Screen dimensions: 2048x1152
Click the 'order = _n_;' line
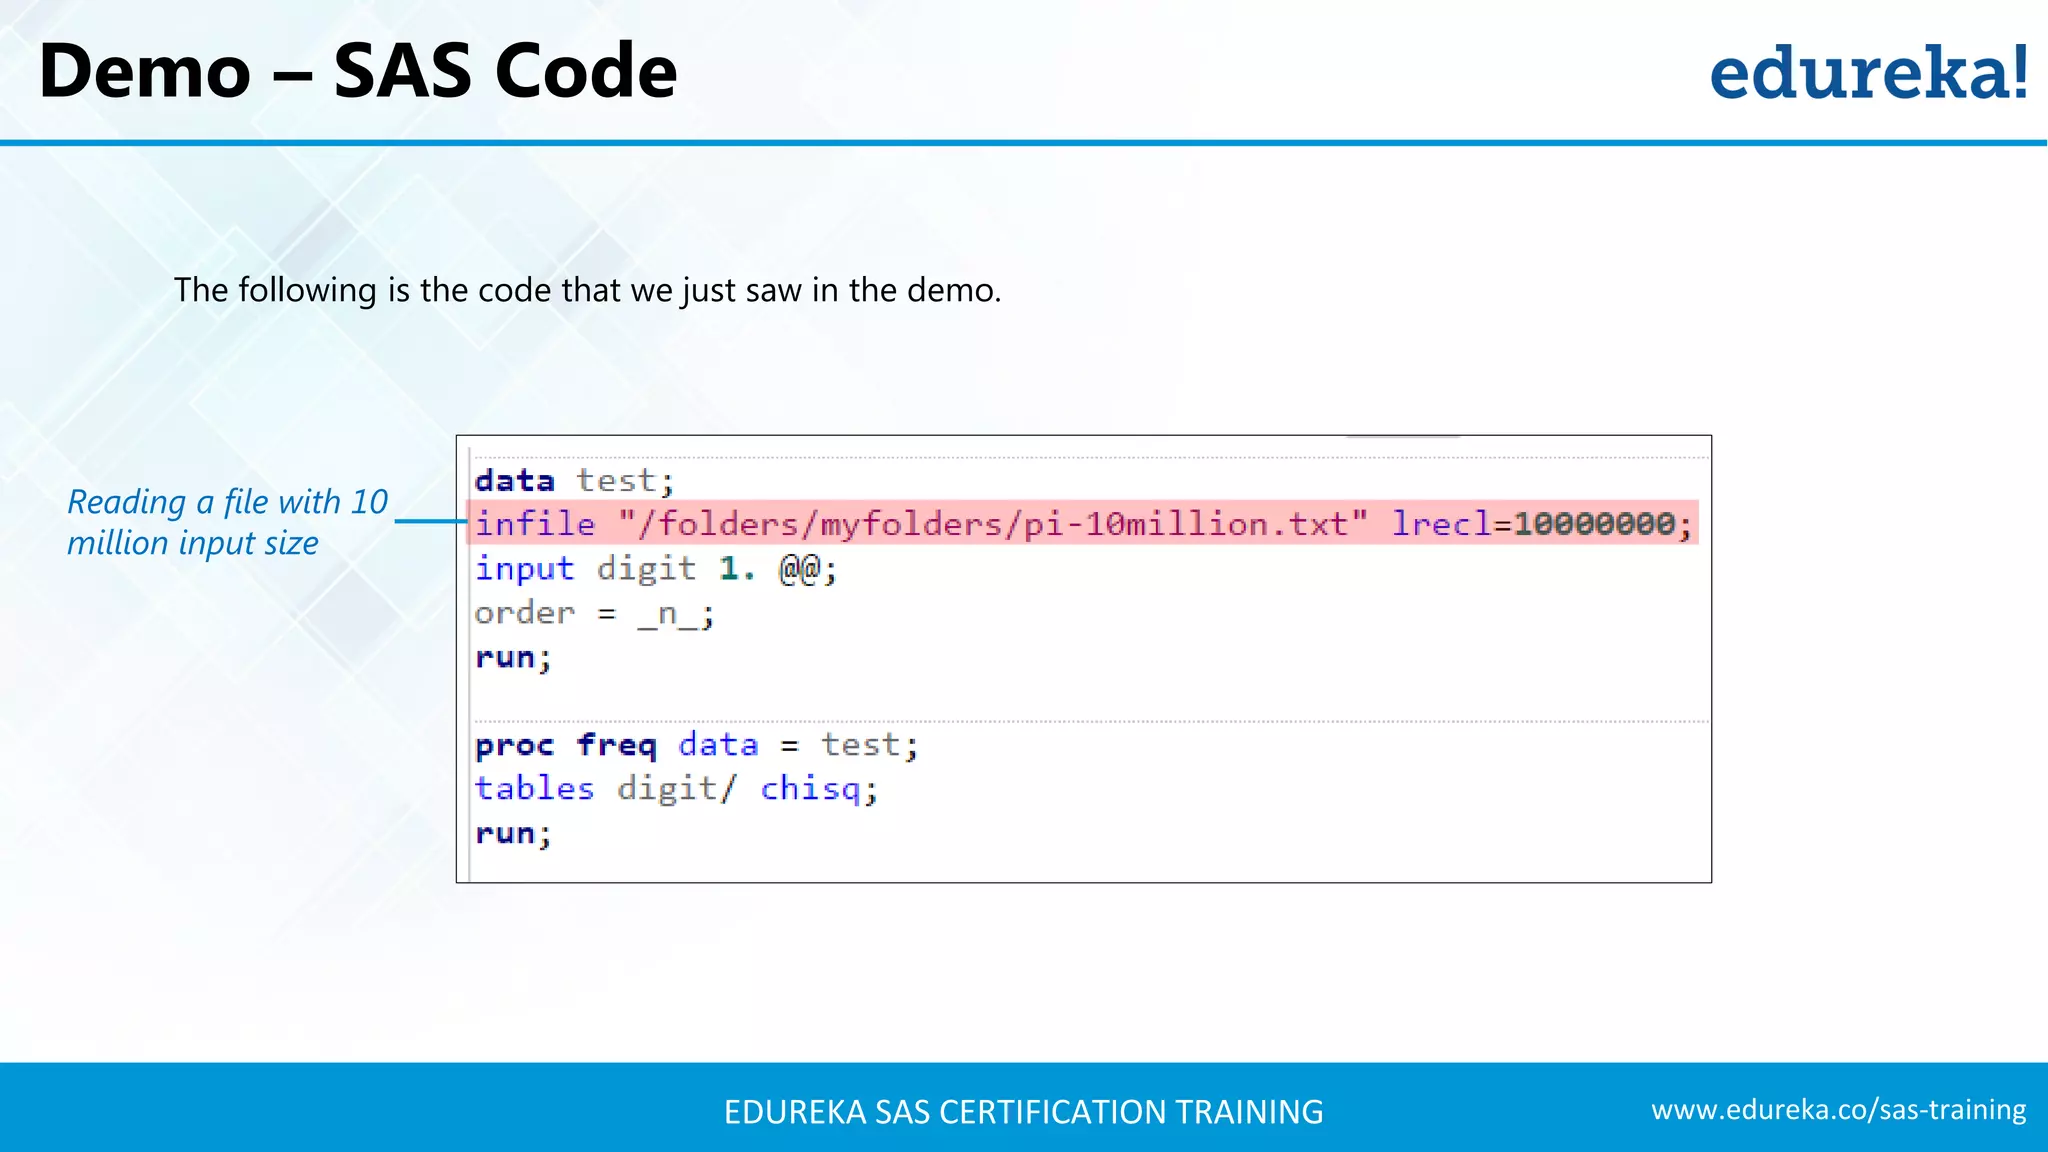point(595,613)
